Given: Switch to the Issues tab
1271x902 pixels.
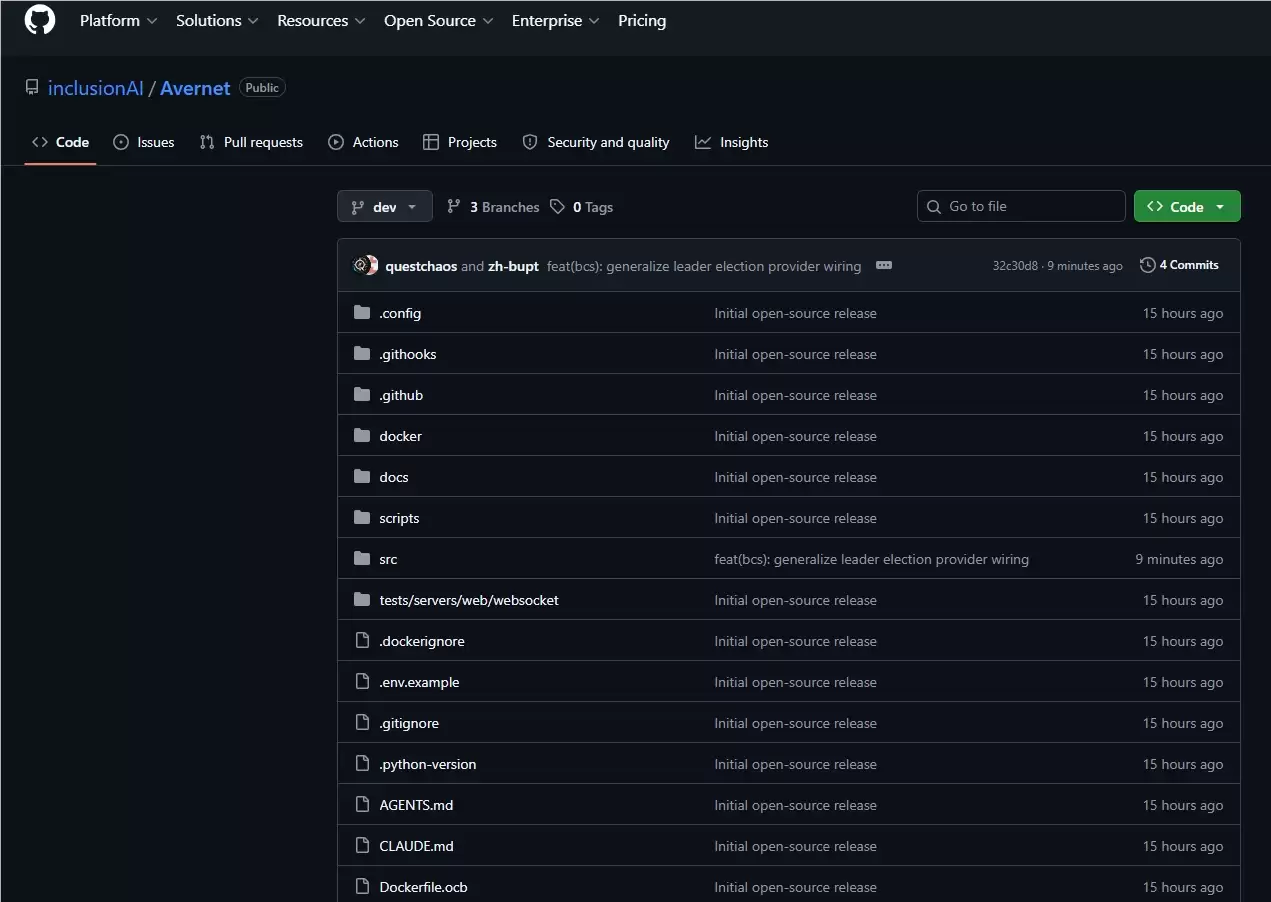Looking at the screenshot, I should click(144, 142).
